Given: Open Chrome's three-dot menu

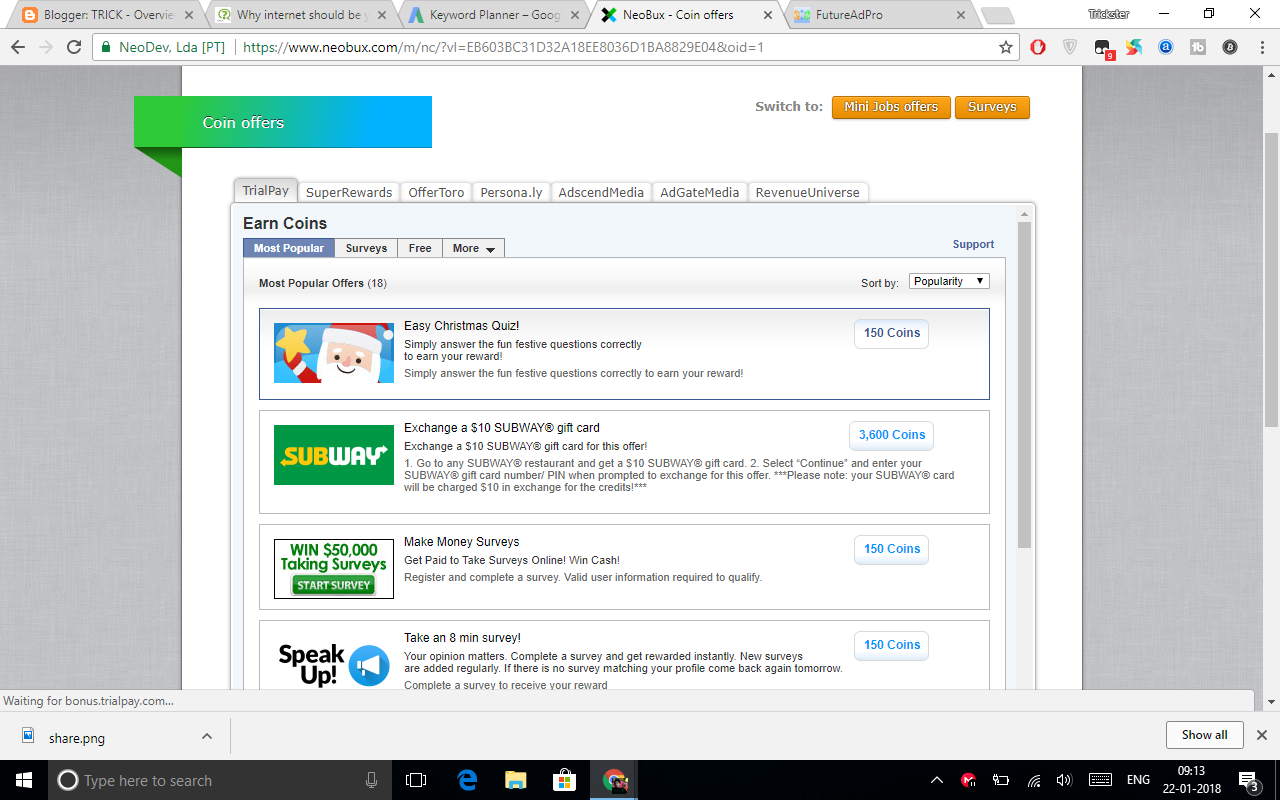Looking at the screenshot, I should [1261, 47].
